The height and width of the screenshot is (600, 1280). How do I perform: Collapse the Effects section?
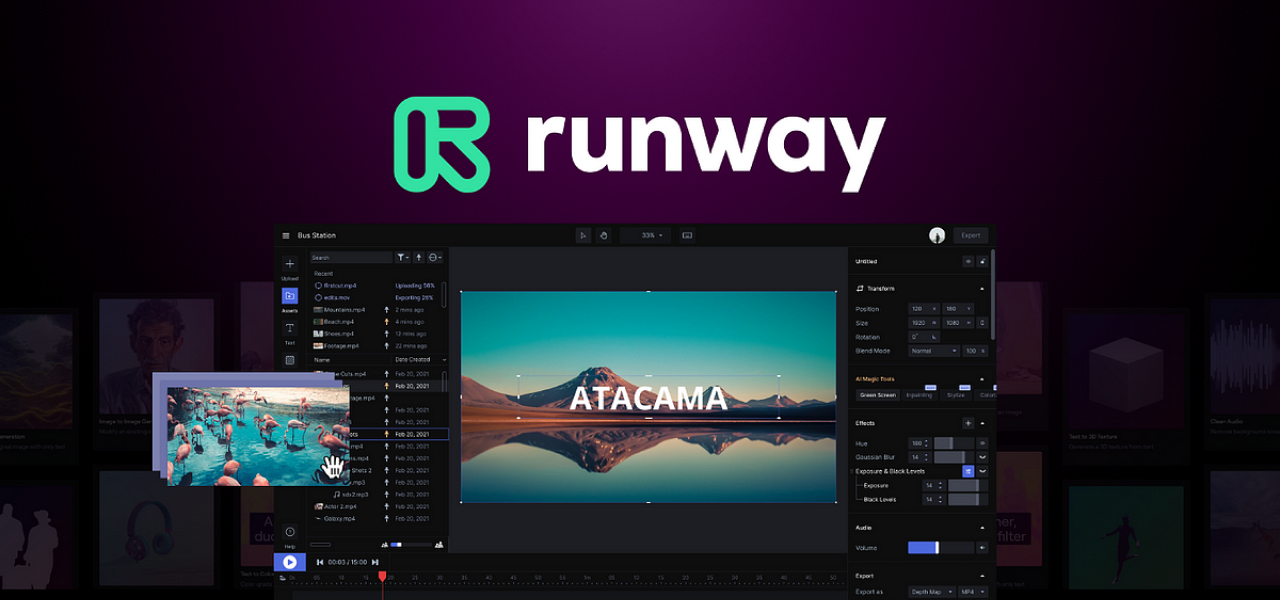982,423
